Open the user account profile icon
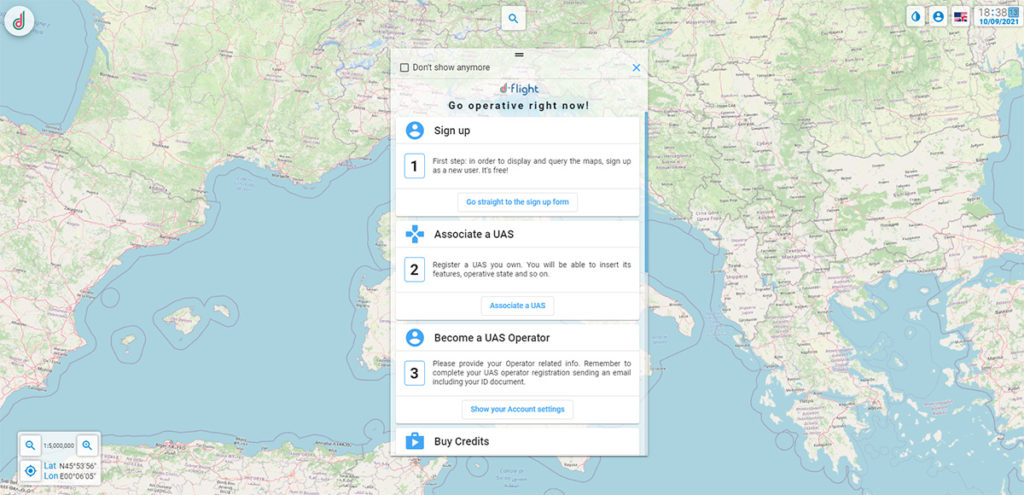 point(938,17)
